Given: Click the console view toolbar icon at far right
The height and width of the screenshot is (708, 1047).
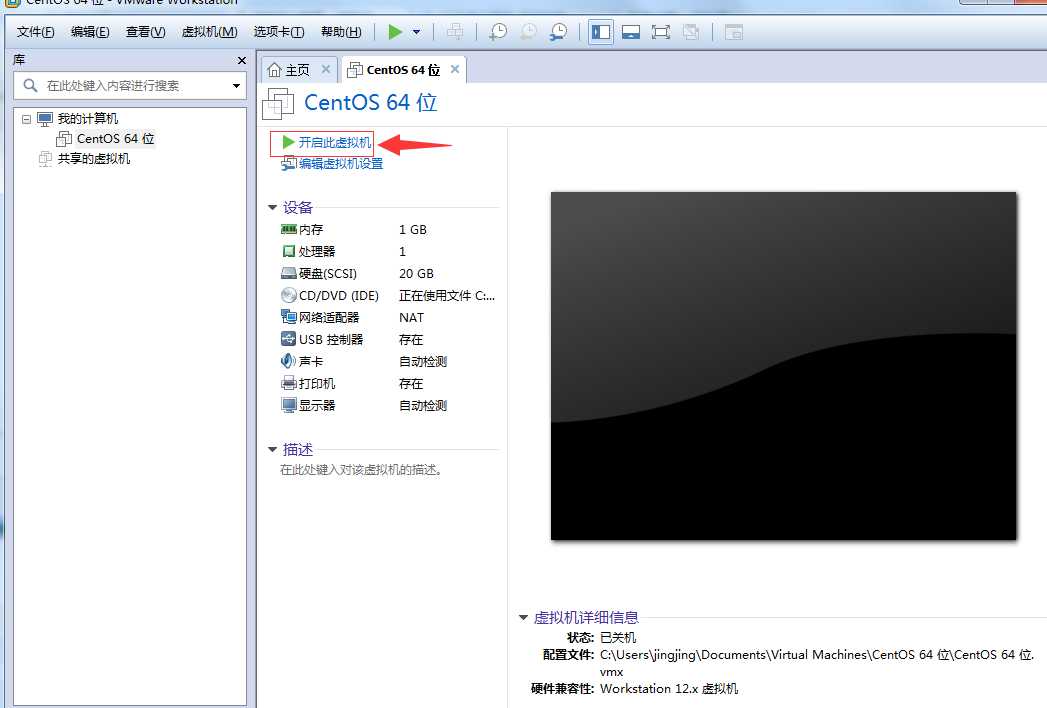Looking at the screenshot, I should 734,31.
